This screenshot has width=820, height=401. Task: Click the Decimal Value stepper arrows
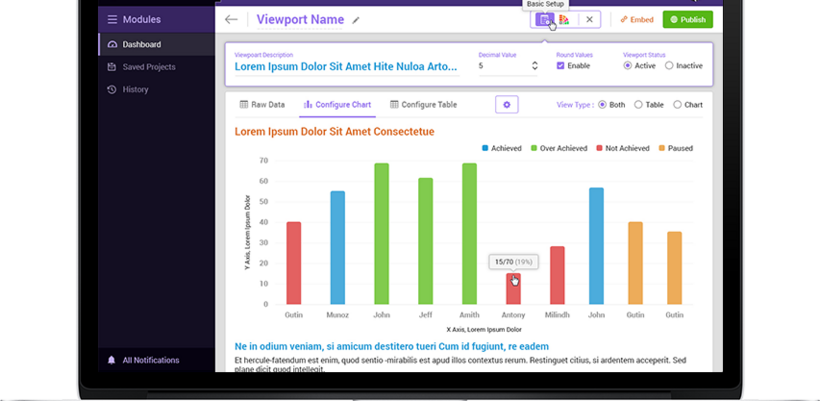pyautogui.click(x=534, y=66)
